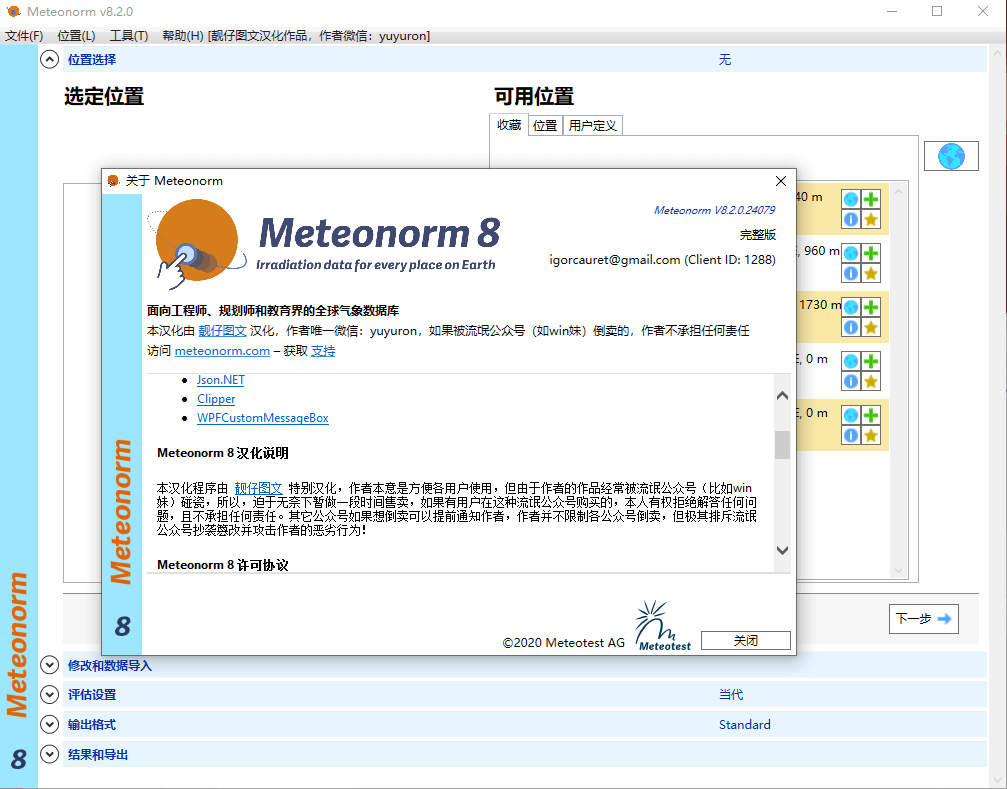Viewport: 1007px width, 789px height.
Task: Click the 下一步 button
Action: pyautogui.click(x=924, y=619)
